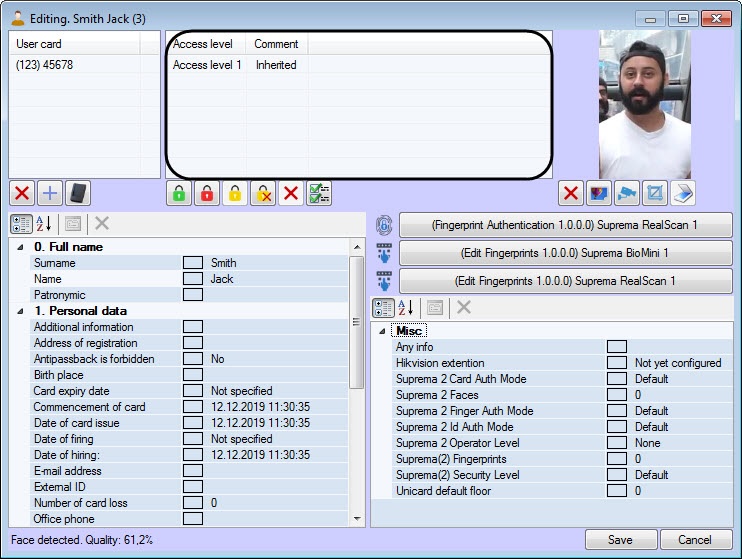Click the camera capture icon under photo
This screenshot has height=559, width=742.
coord(627,193)
